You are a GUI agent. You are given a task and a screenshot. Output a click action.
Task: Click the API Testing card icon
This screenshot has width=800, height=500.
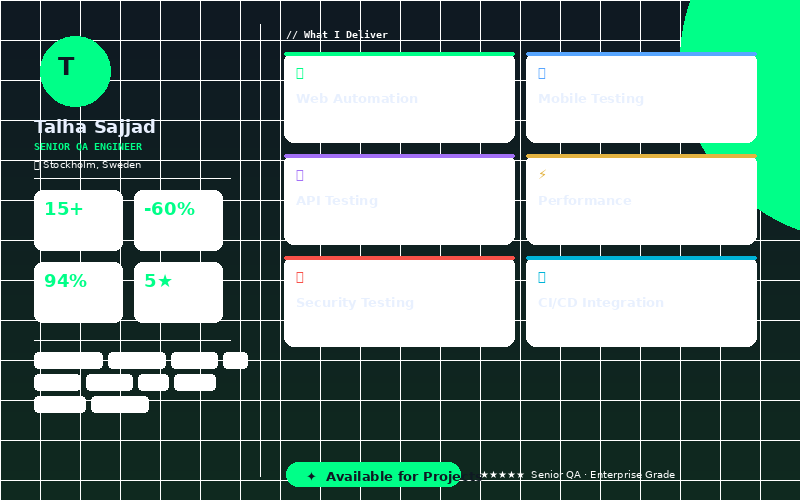pos(299,176)
